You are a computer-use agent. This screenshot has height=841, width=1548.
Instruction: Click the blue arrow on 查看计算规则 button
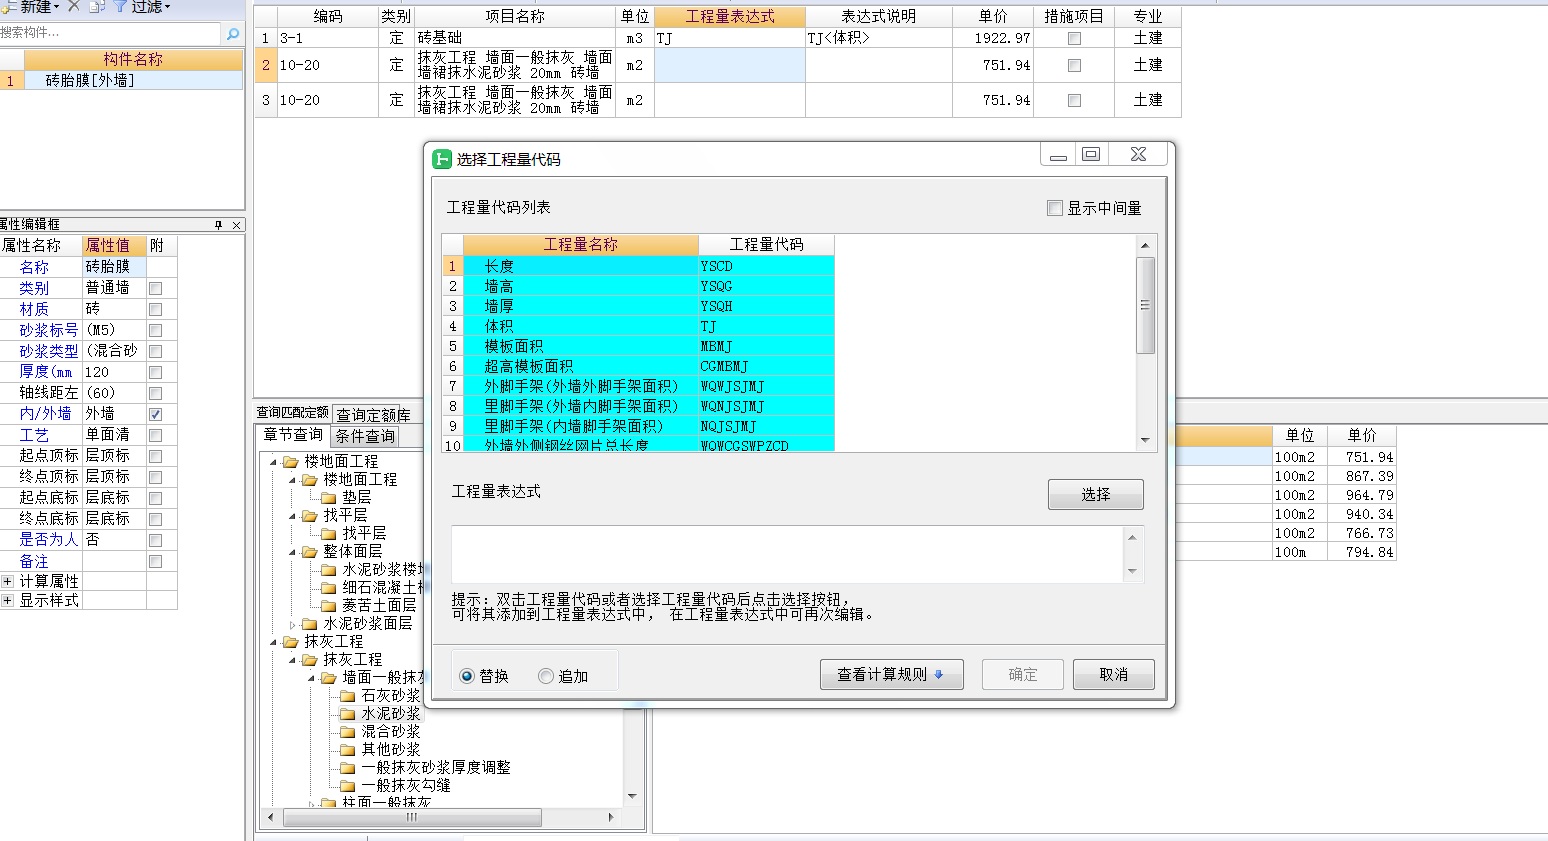(939, 675)
